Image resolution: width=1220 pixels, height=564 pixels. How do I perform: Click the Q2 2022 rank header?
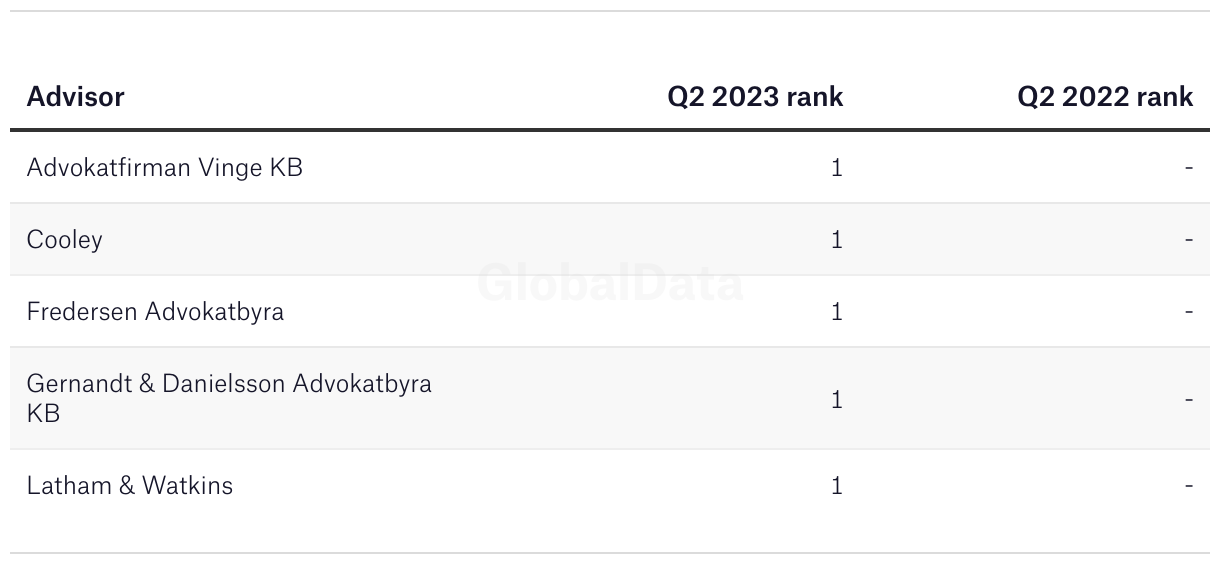point(1105,97)
